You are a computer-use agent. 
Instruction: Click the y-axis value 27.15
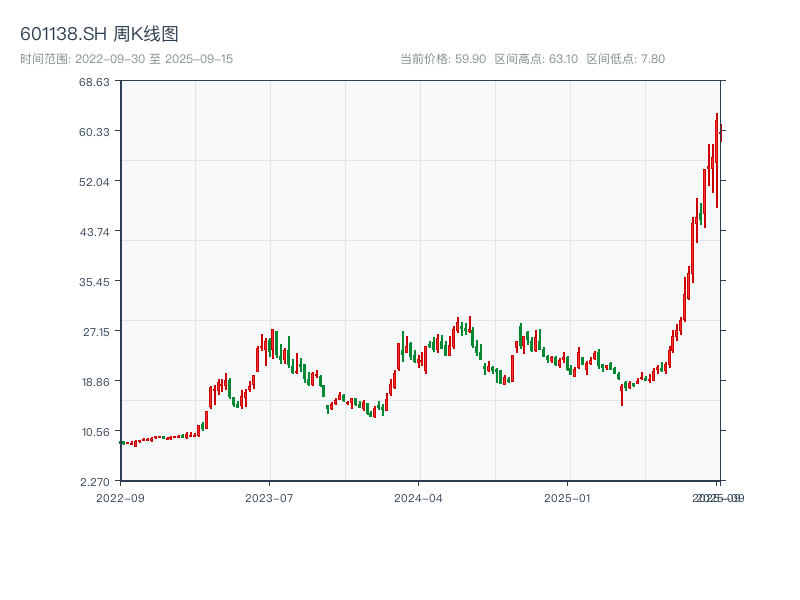pos(96,332)
